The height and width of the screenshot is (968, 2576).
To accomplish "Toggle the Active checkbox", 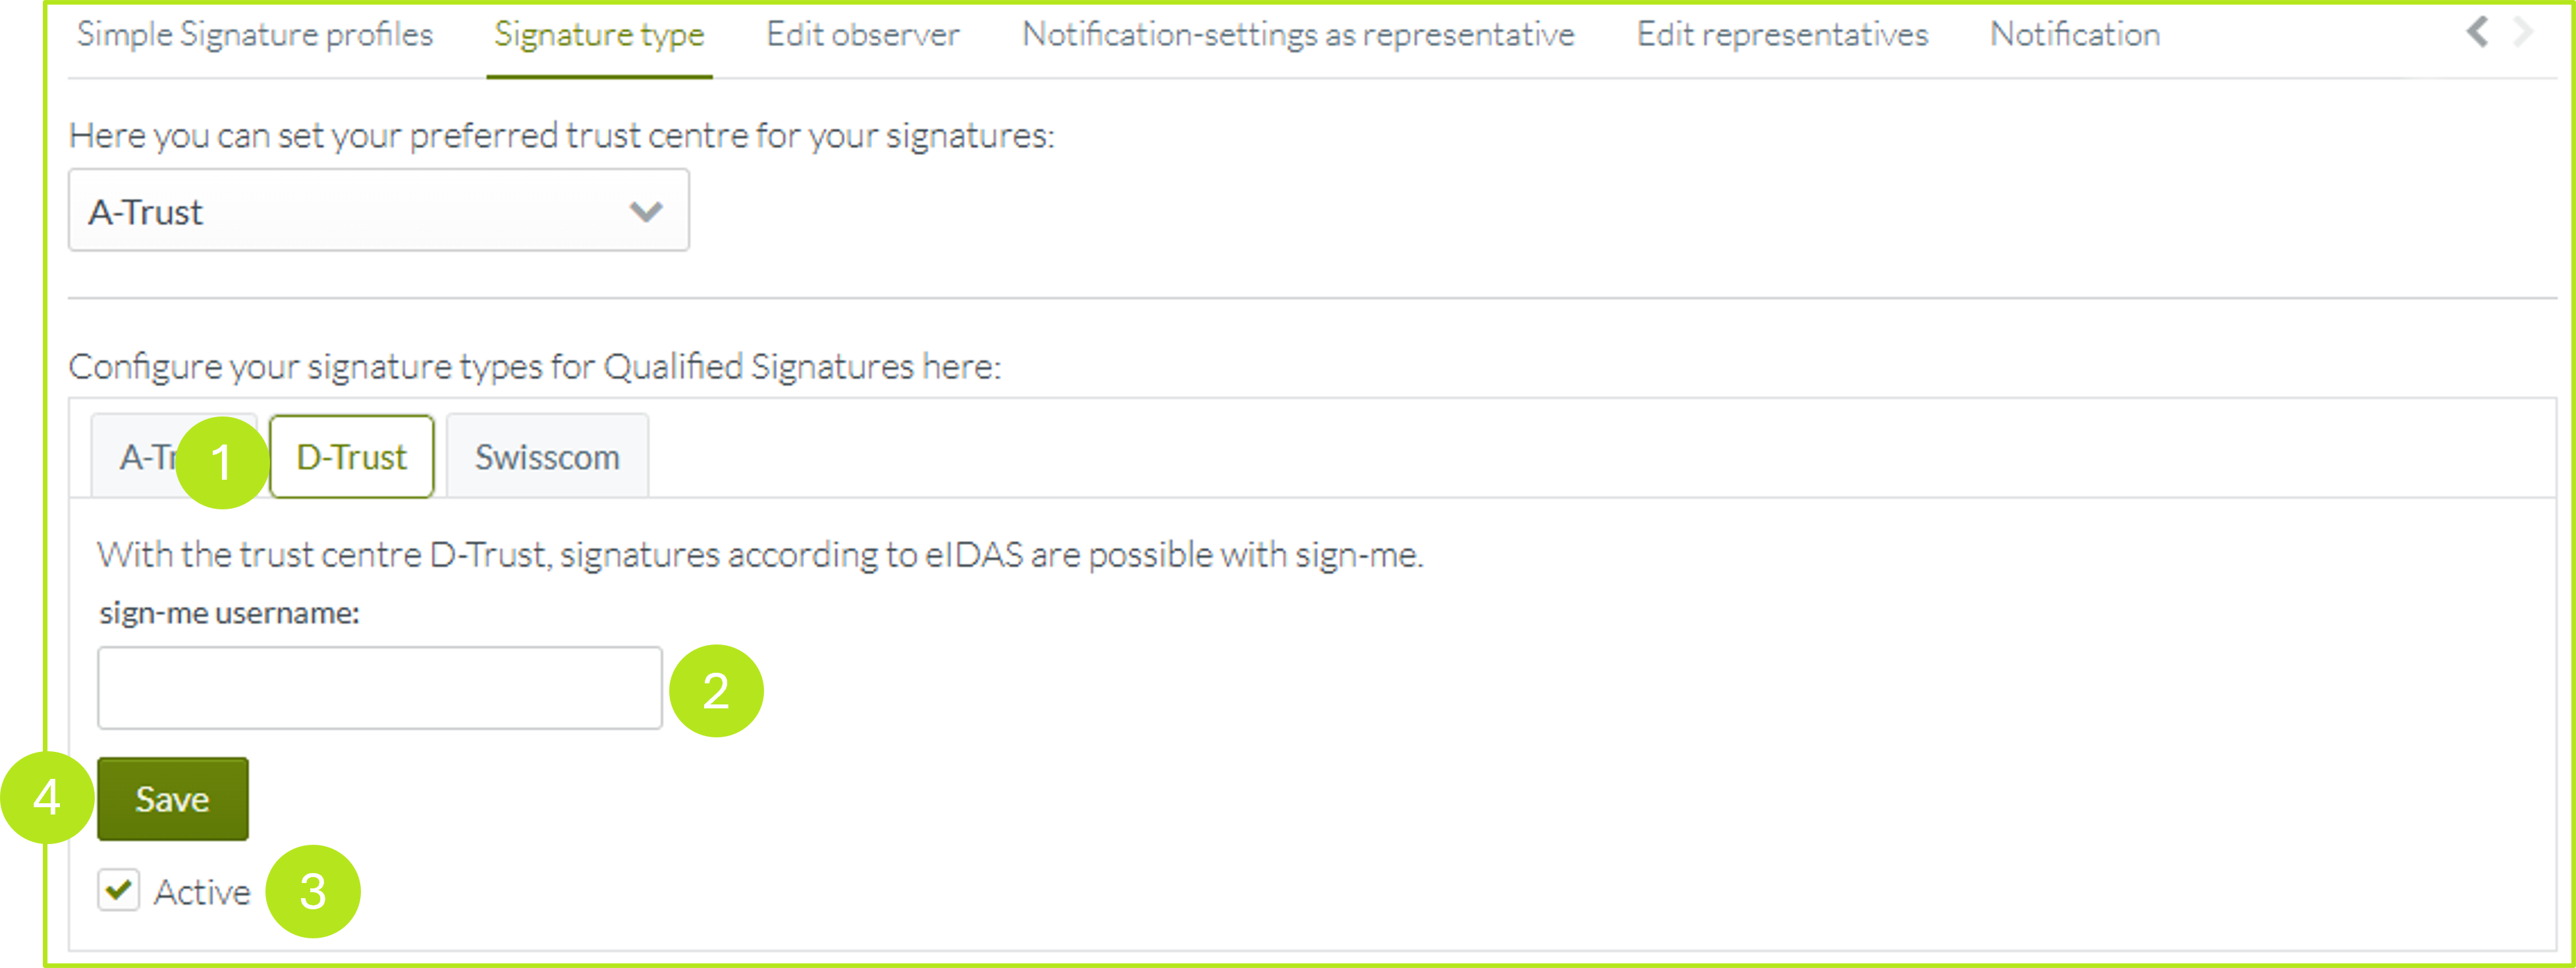I will [119, 890].
